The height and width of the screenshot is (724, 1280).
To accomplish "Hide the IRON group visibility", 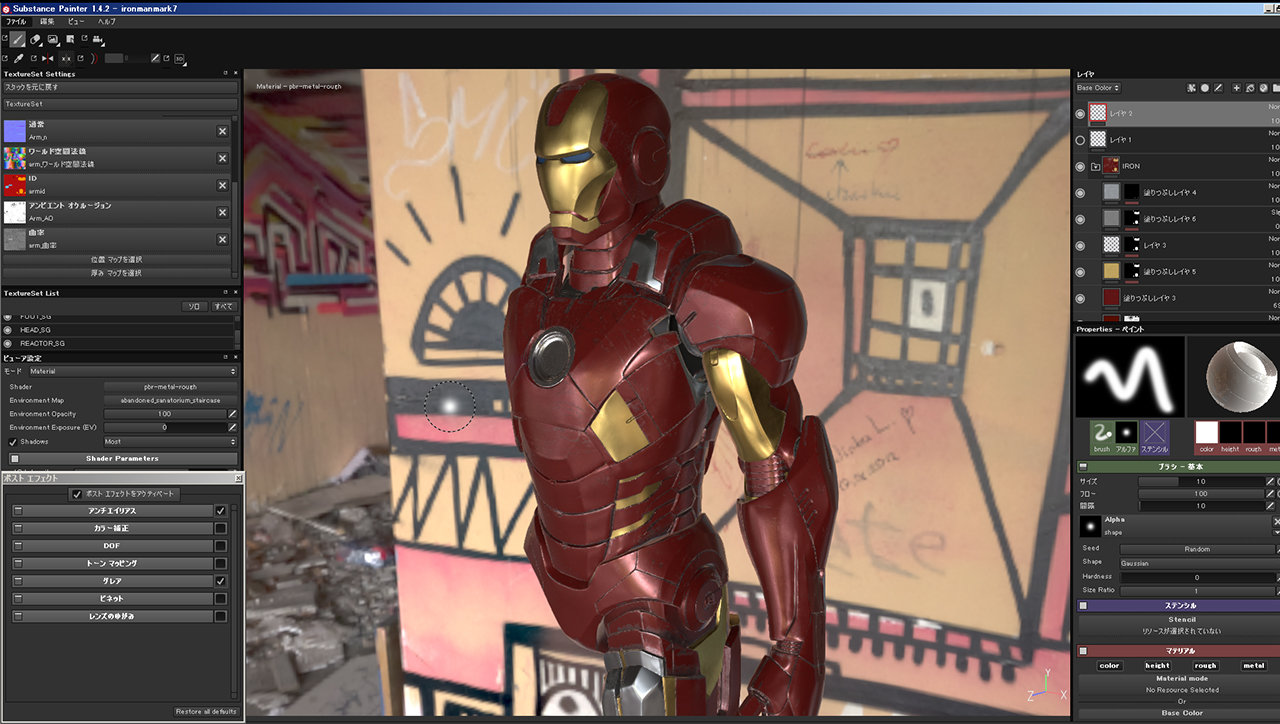I will pyautogui.click(x=1080, y=166).
